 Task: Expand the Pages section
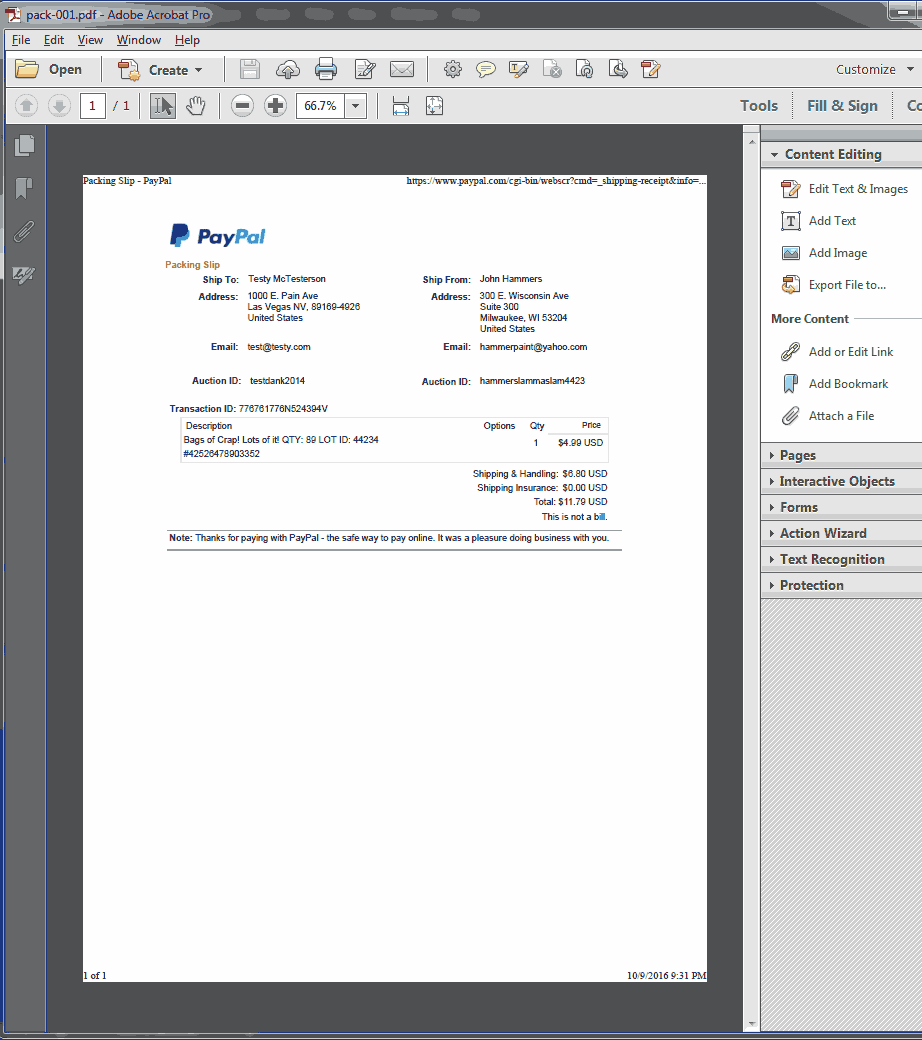point(841,456)
